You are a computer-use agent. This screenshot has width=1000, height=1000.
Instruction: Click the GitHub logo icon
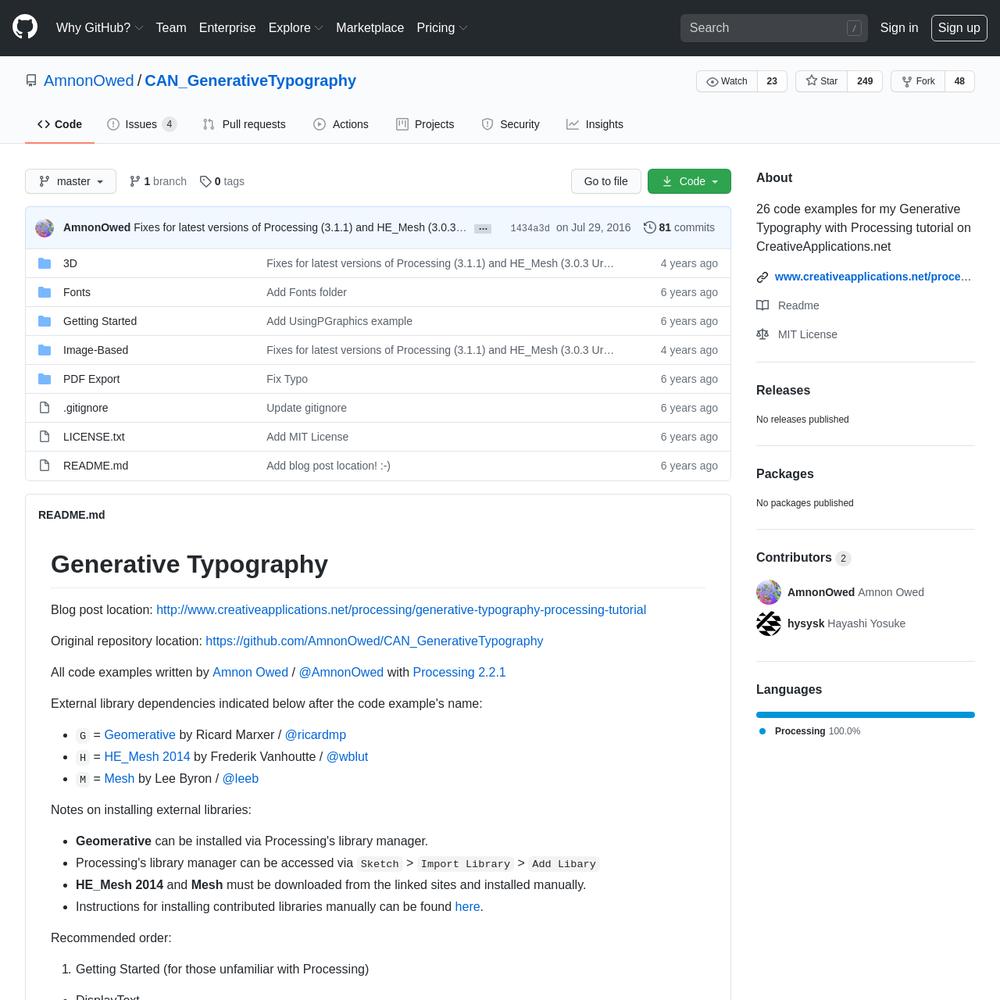pos(25,27)
